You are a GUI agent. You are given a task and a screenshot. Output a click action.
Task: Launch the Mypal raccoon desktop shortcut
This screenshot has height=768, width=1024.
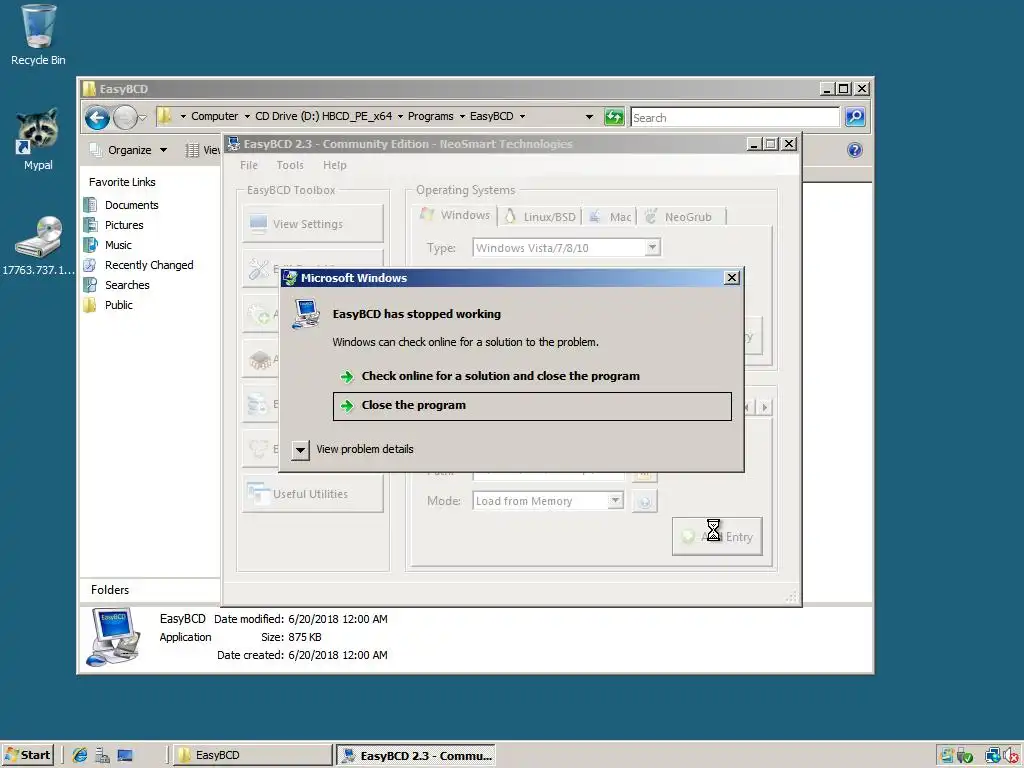click(x=38, y=138)
